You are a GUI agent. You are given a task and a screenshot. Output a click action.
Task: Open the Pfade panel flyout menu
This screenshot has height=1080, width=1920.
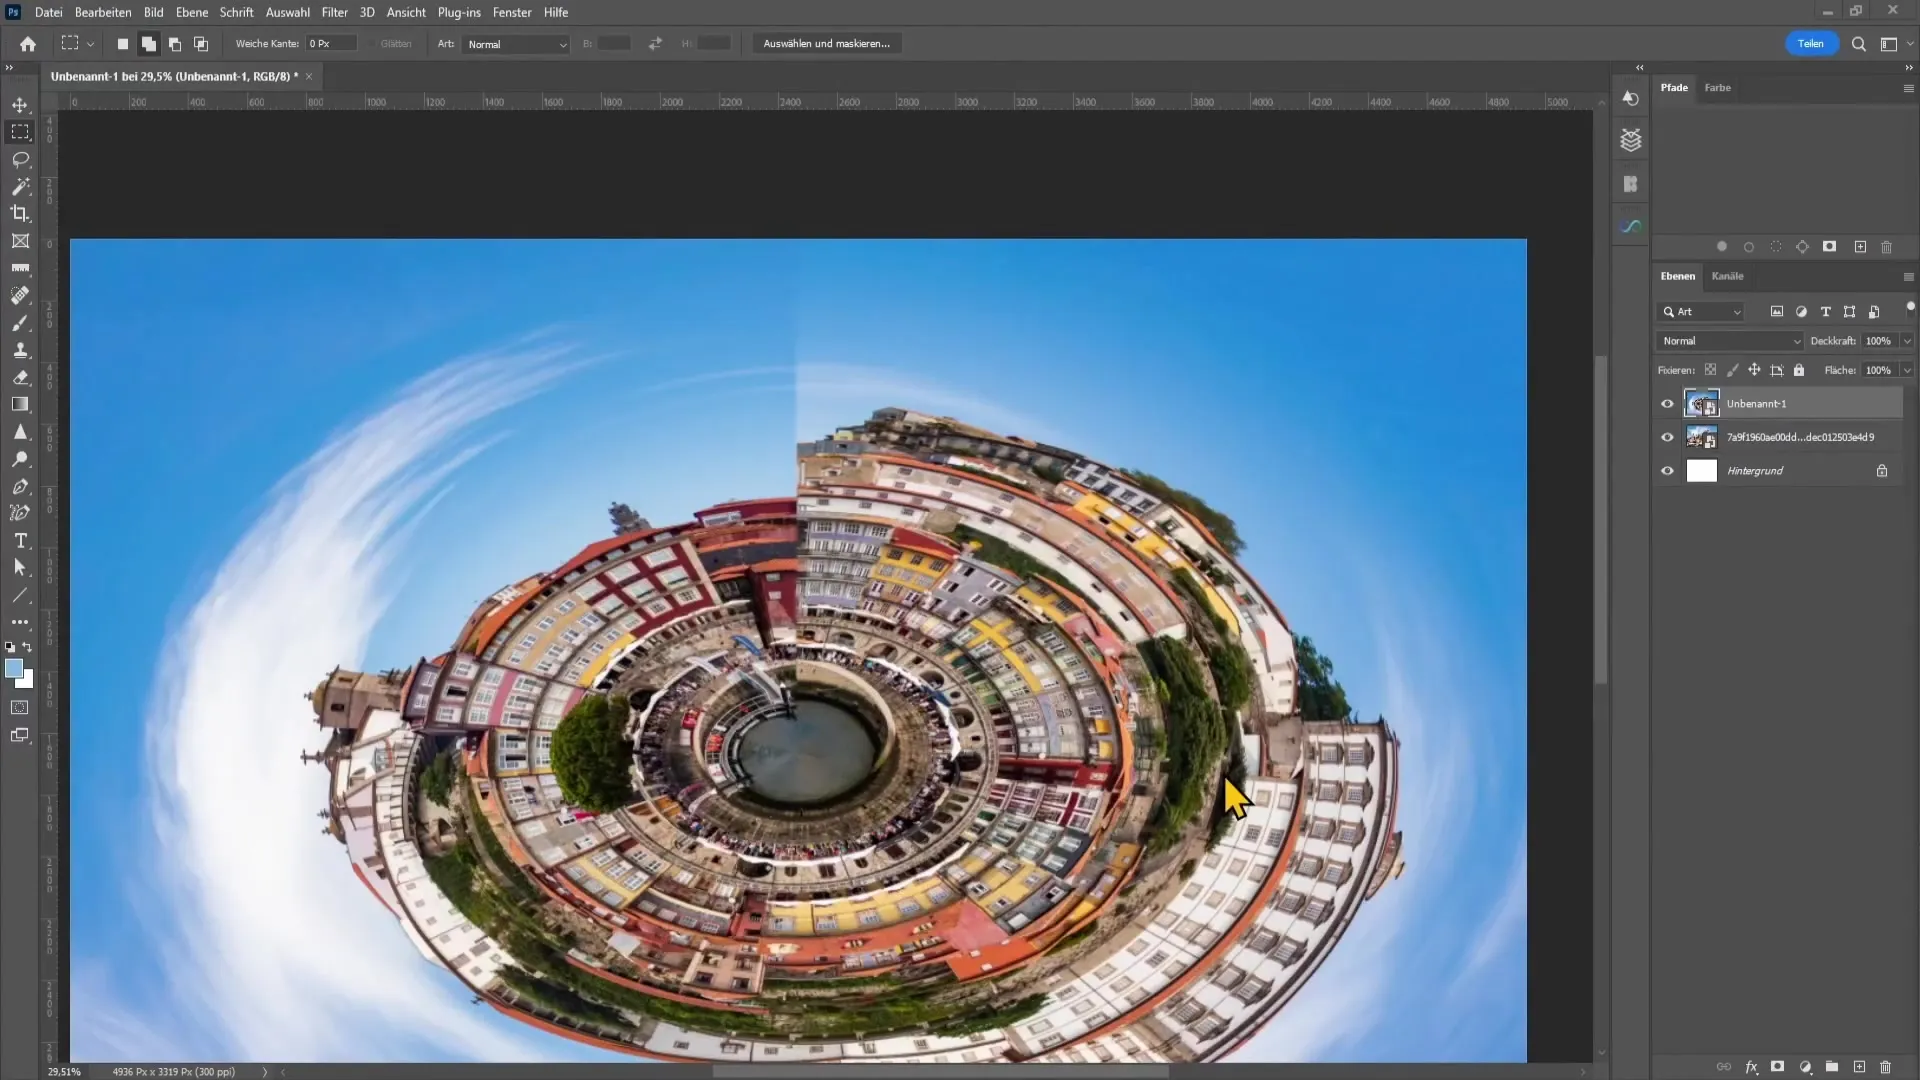pos(1908,88)
